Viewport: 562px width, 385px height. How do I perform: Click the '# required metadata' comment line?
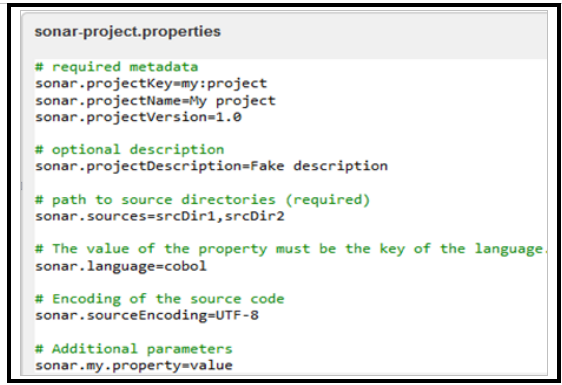click(x=116, y=67)
